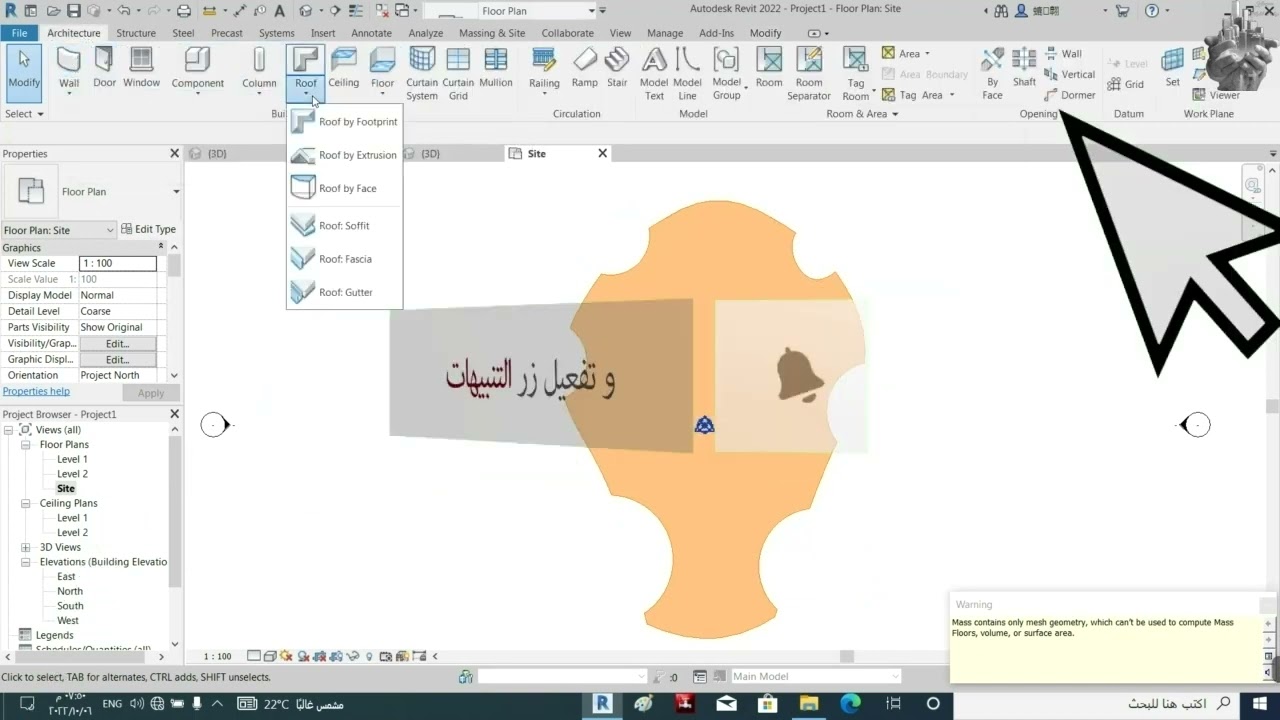This screenshot has width=1280, height=720.
Task: Choose Roof: Fascia
Action: (x=344, y=259)
